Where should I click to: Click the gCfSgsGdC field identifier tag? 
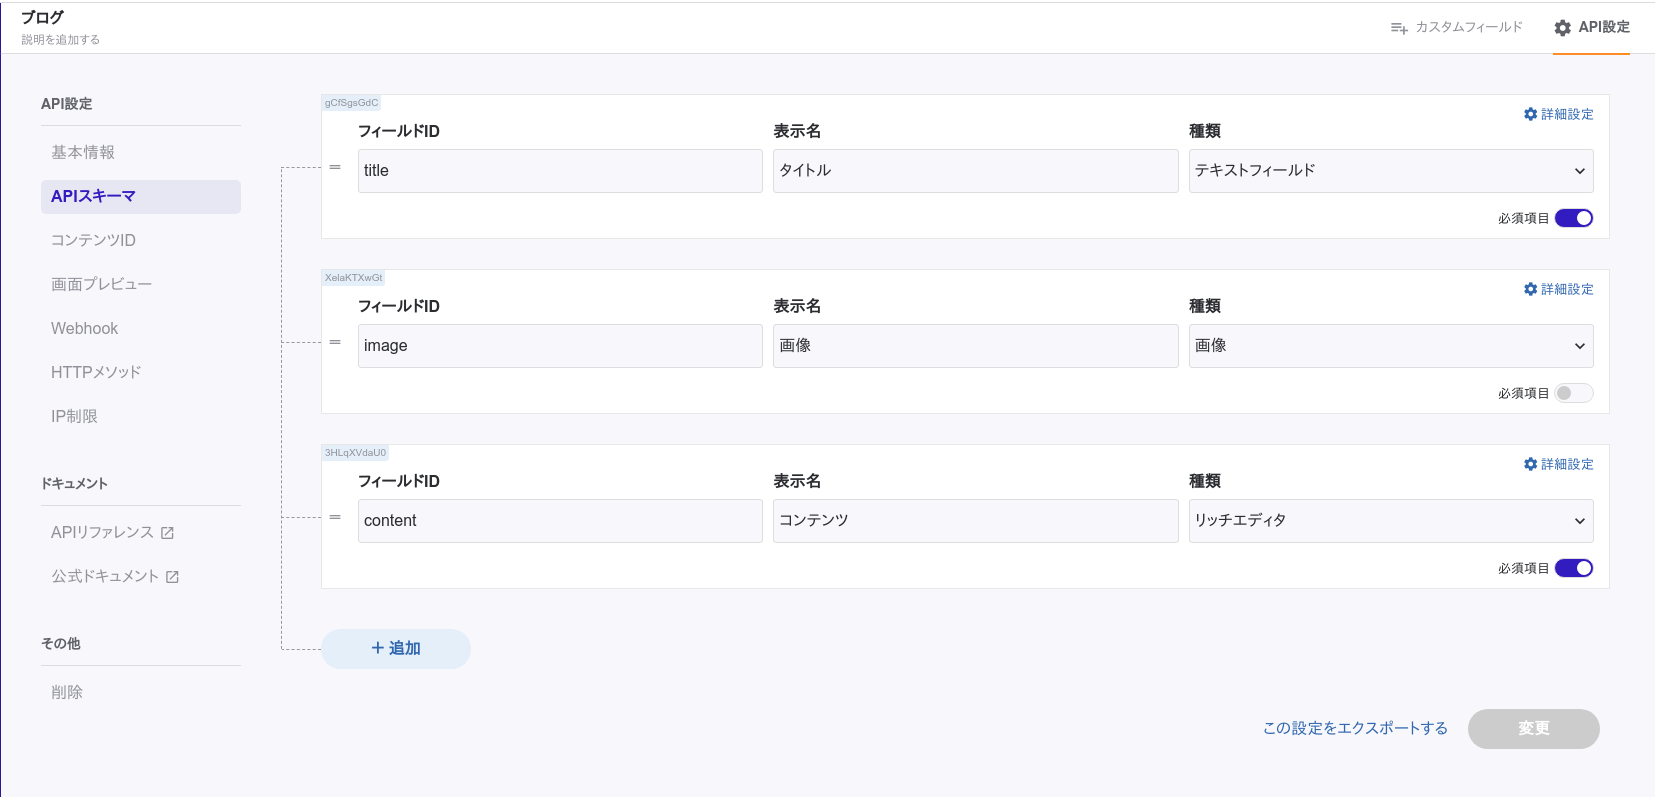coord(351,103)
